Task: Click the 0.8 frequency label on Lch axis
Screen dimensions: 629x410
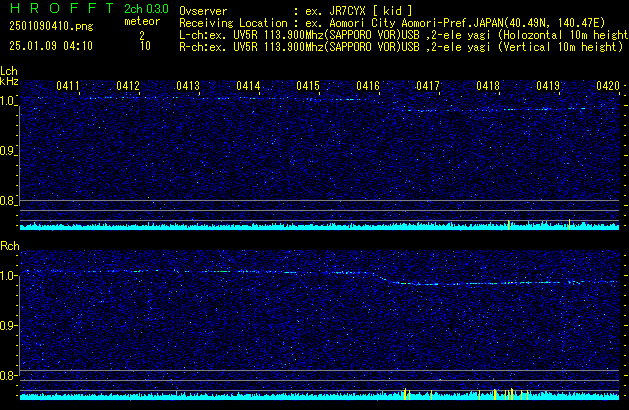Action: 7,201
